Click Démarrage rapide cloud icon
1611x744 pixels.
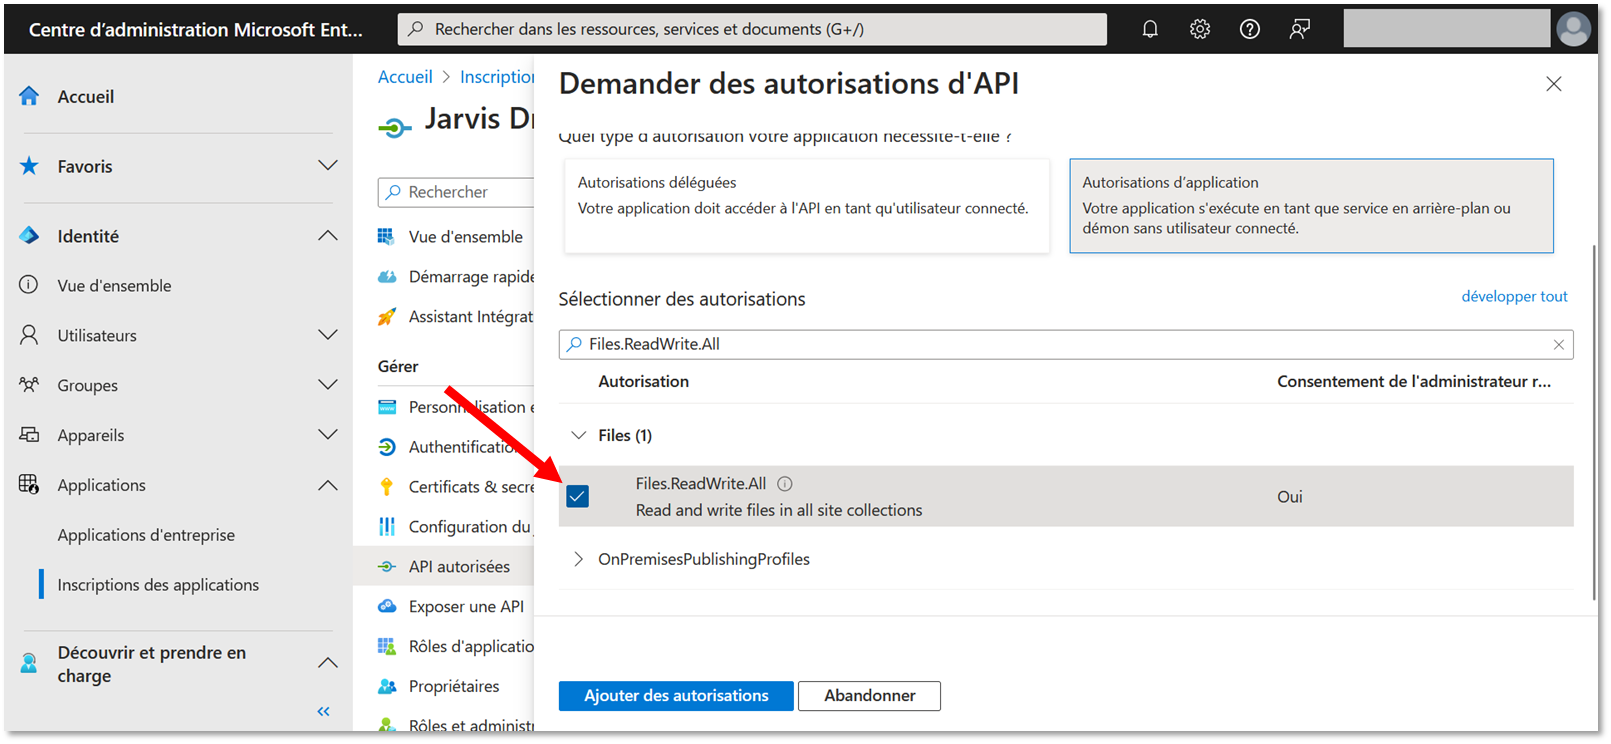(387, 277)
